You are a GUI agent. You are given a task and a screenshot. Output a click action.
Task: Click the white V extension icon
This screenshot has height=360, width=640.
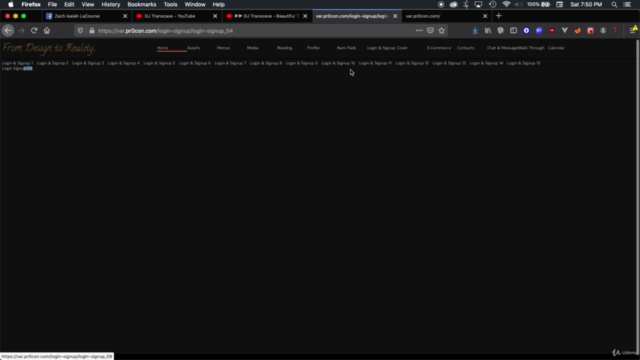click(x=564, y=31)
